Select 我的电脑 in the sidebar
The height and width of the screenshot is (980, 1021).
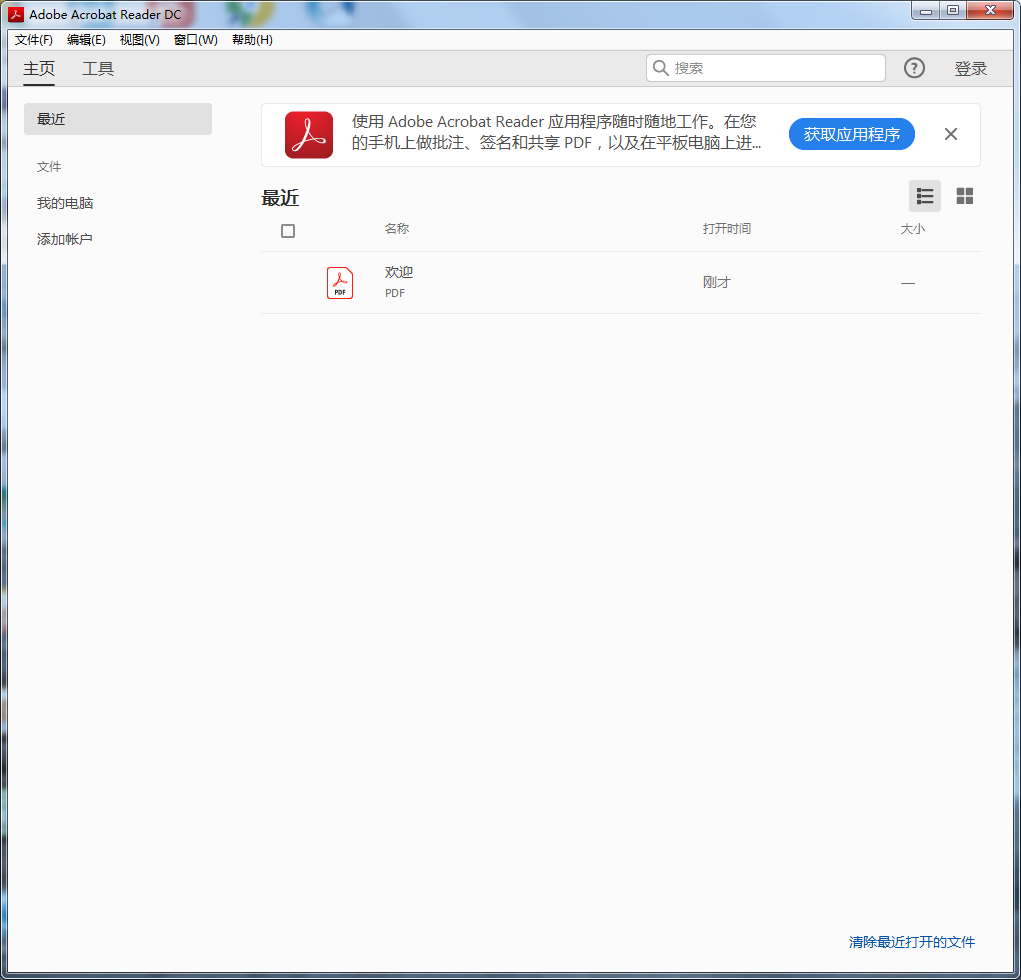[x=65, y=203]
